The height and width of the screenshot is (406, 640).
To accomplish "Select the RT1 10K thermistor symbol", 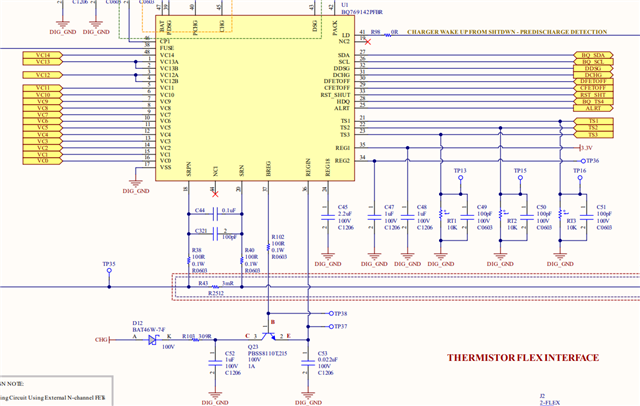I will click(441, 214).
